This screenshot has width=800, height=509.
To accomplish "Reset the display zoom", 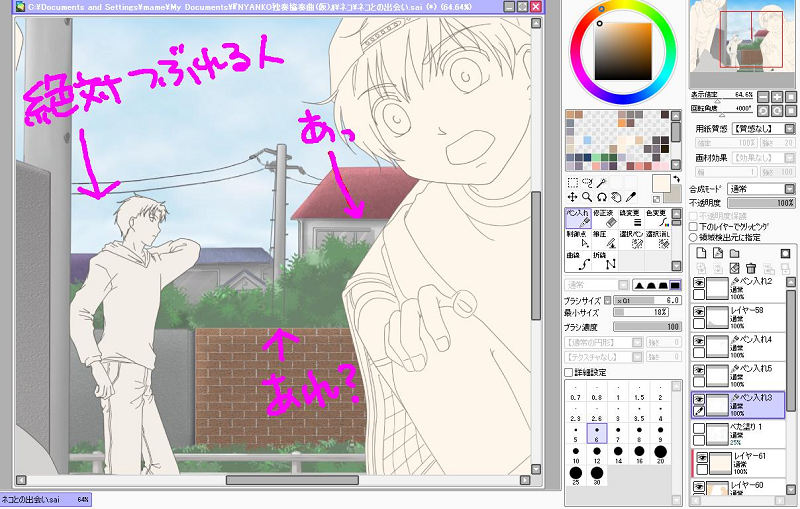I will click(x=790, y=97).
